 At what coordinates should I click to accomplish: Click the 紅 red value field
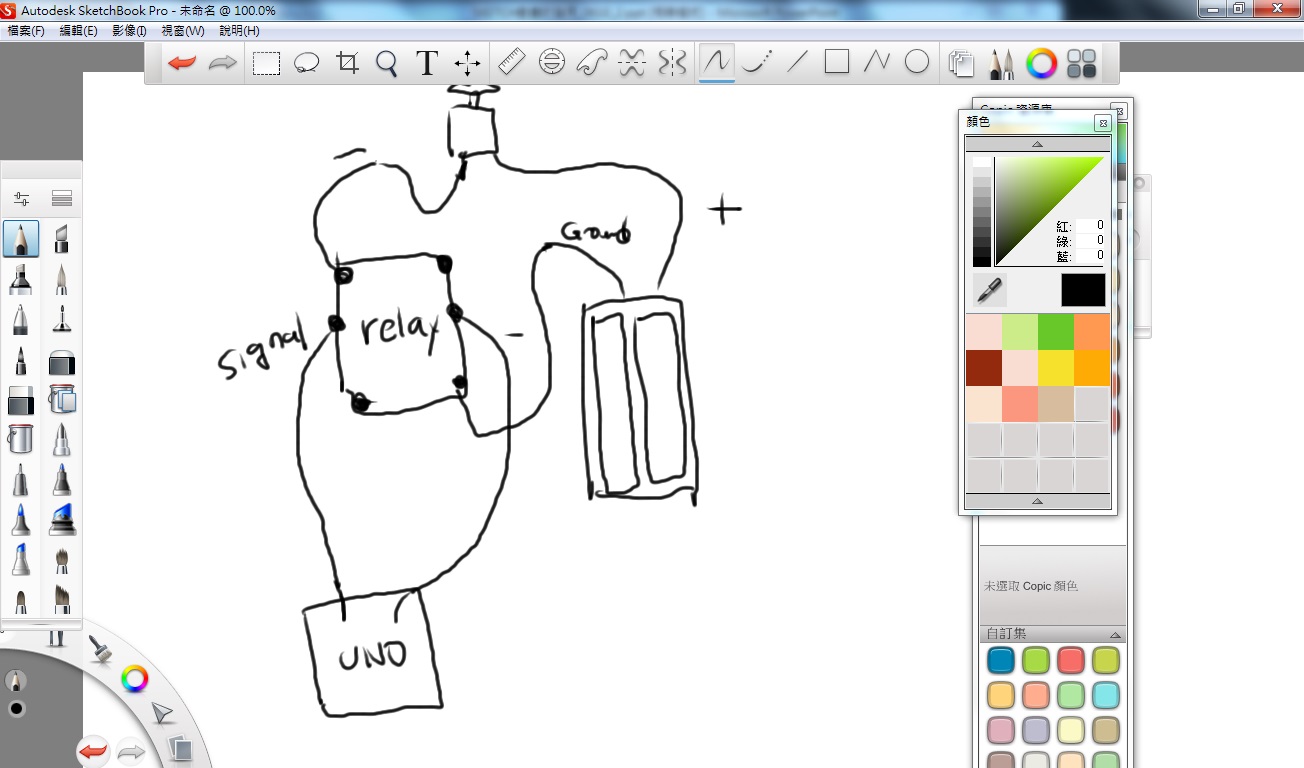pos(1091,226)
